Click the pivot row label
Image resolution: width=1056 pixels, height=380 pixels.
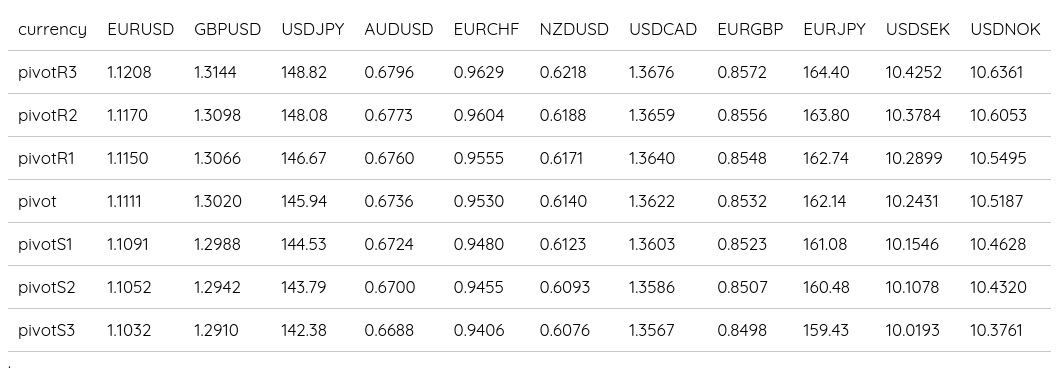pos(37,201)
